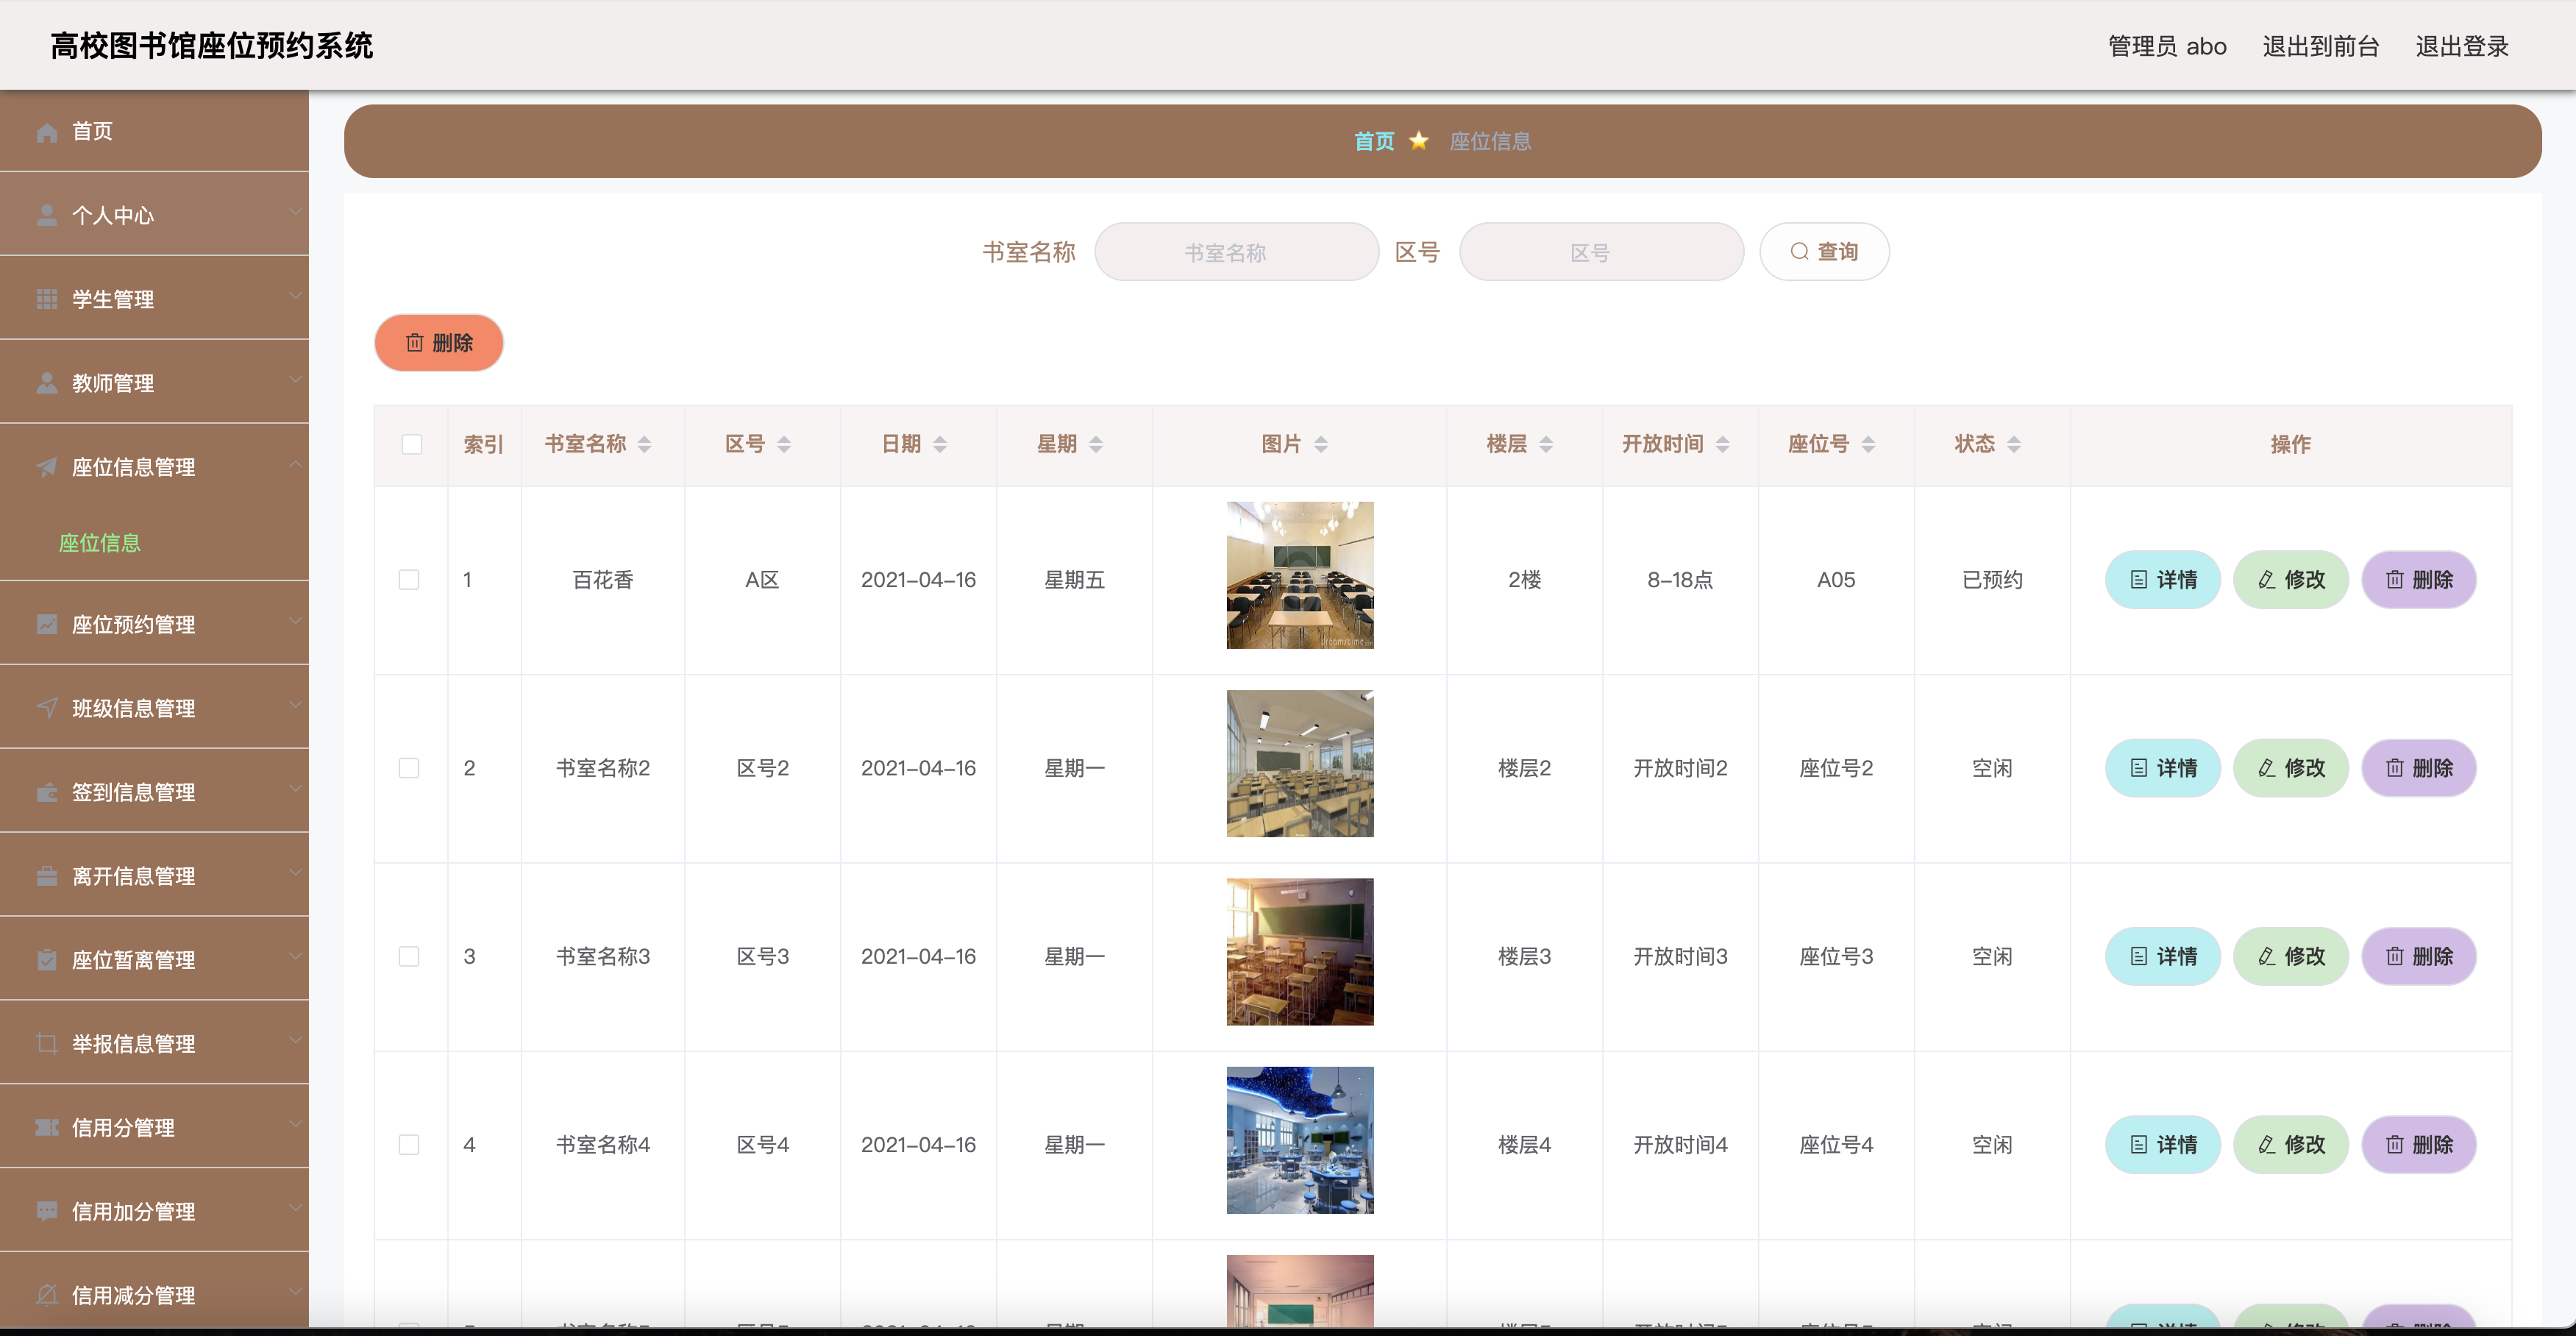Sort 区号 column with its sort arrows
The height and width of the screenshot is (1336, 2576).
coord(784,445)
